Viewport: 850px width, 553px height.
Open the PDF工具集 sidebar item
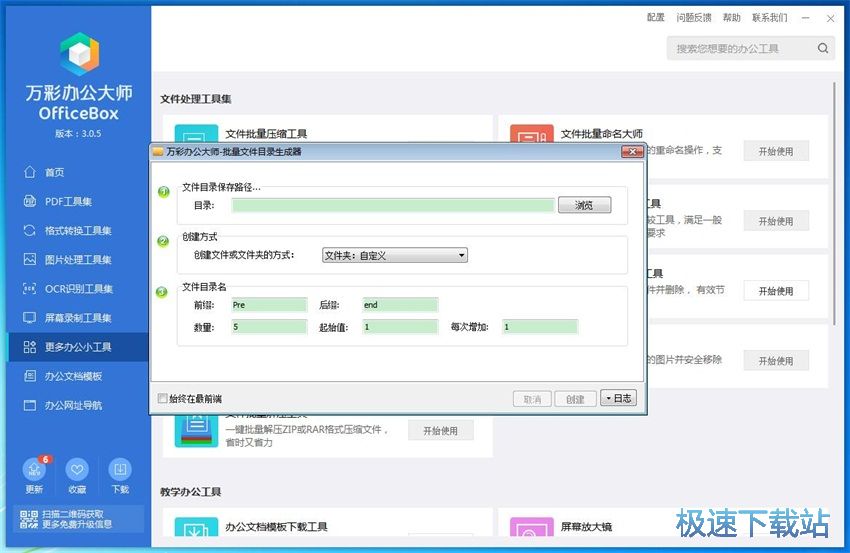(x=78, y=202)
